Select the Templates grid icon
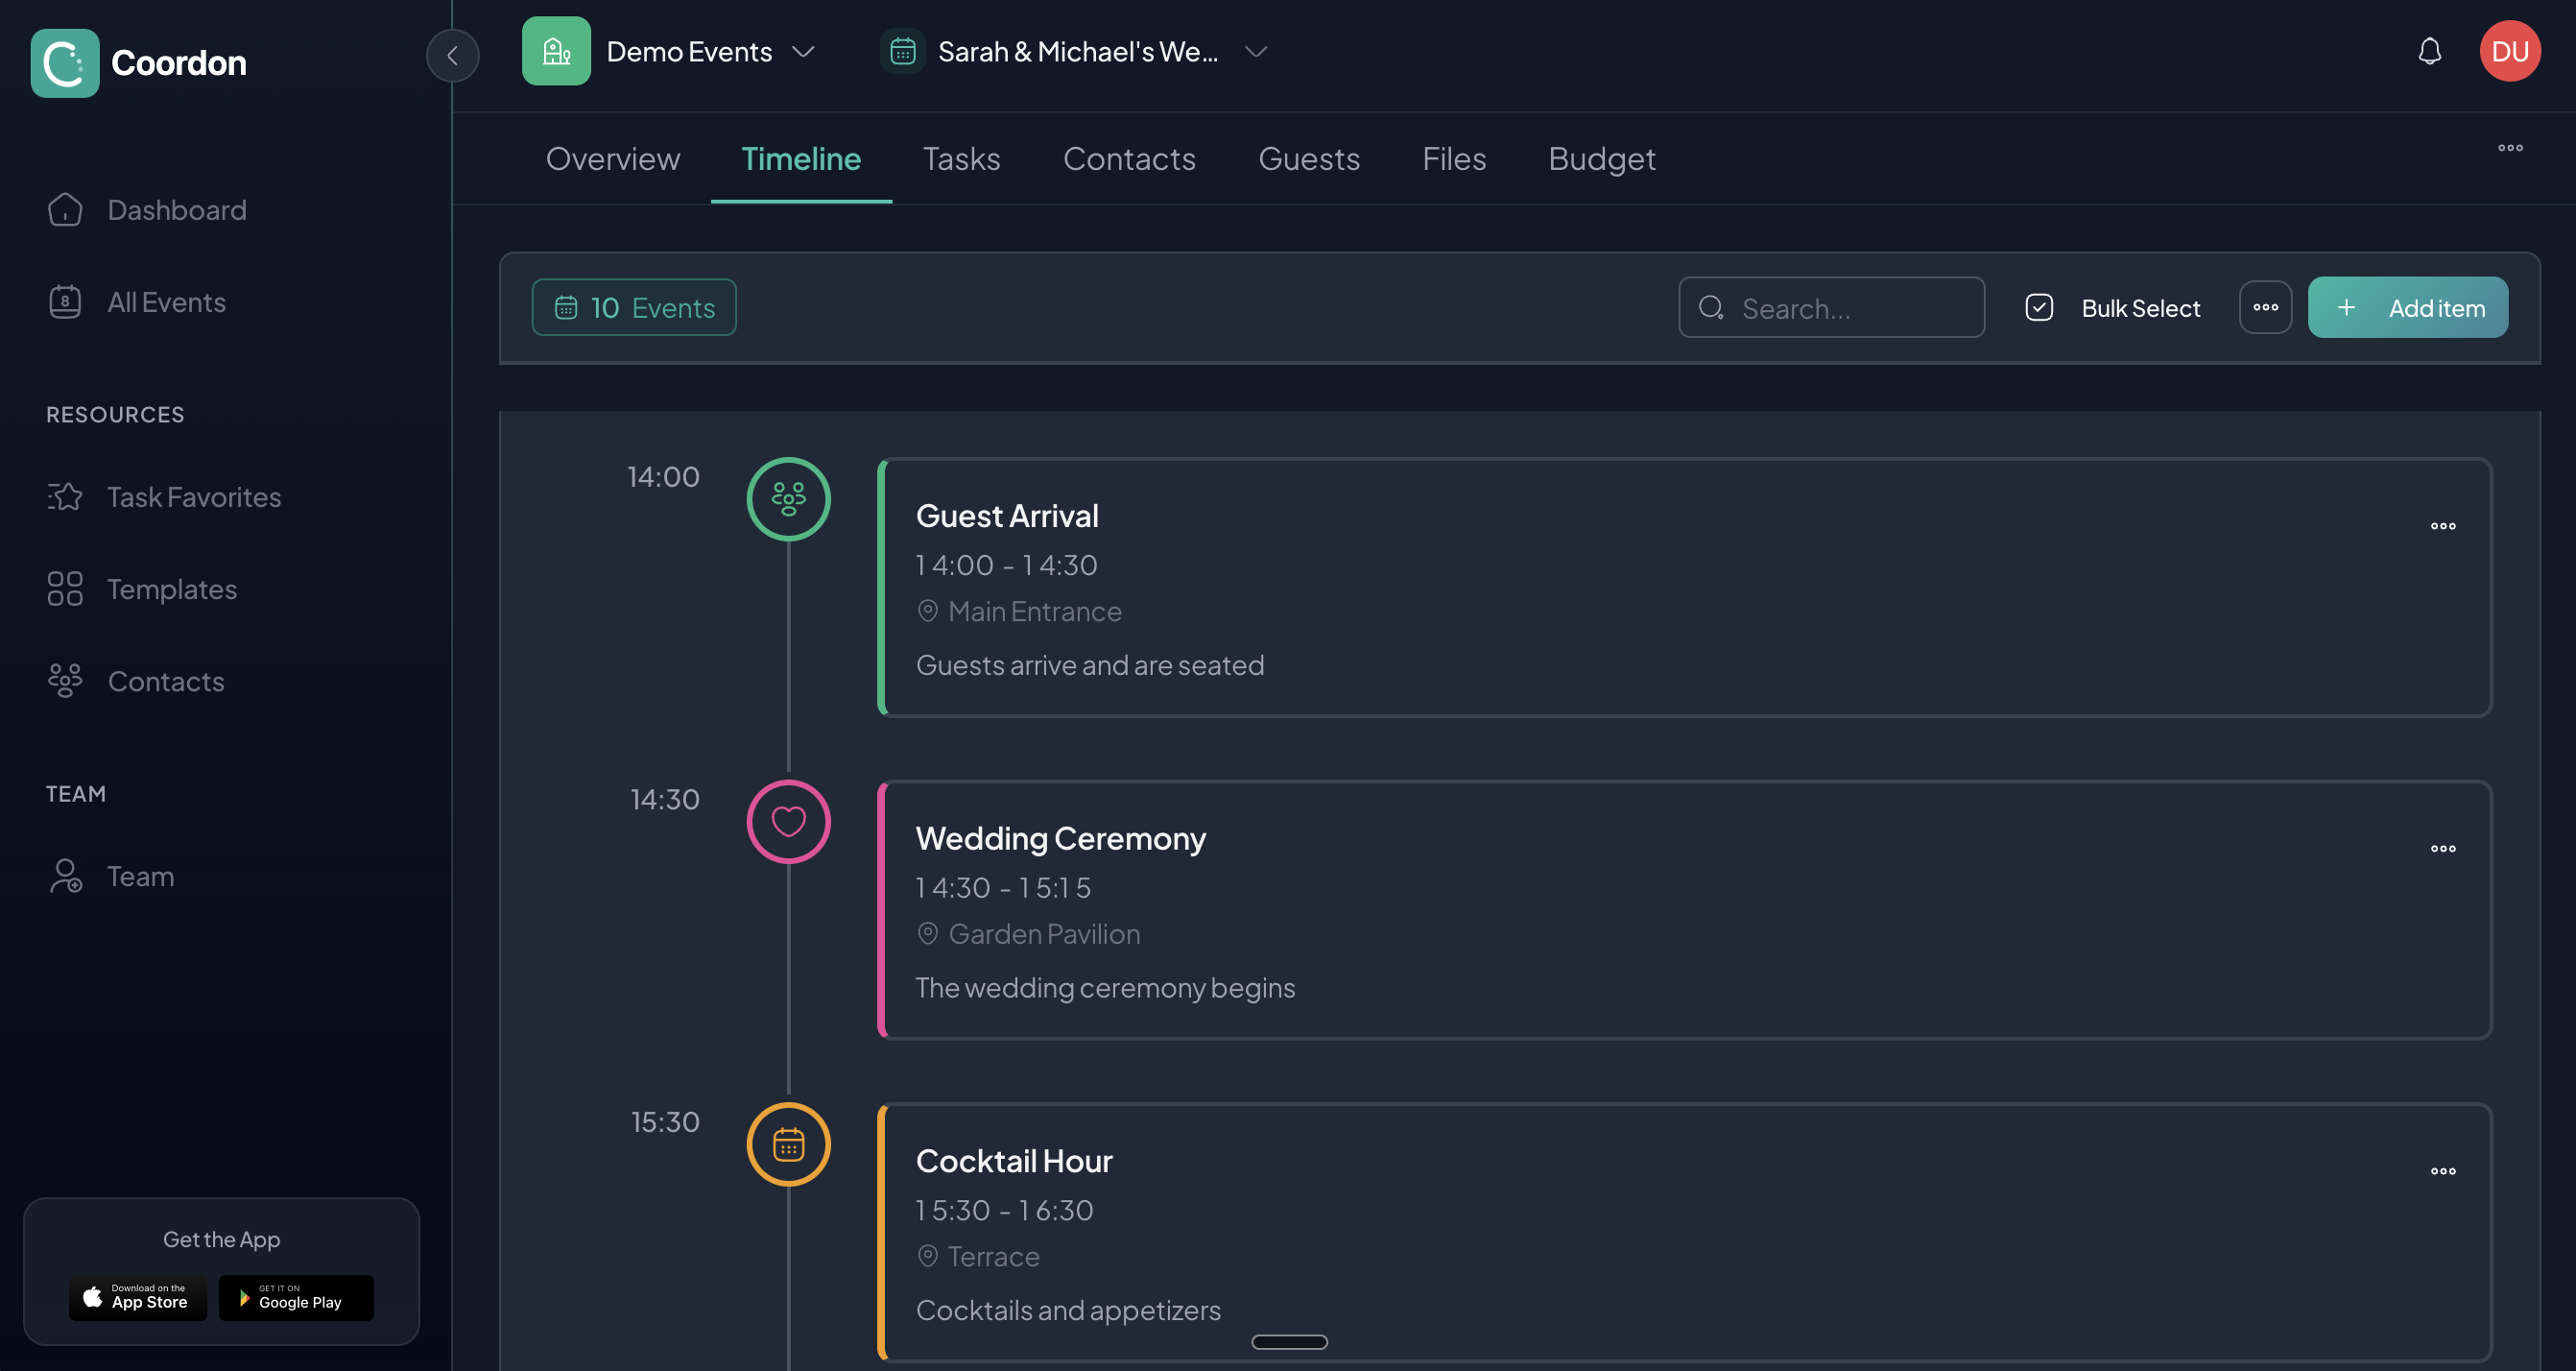 tap(64, 589)
